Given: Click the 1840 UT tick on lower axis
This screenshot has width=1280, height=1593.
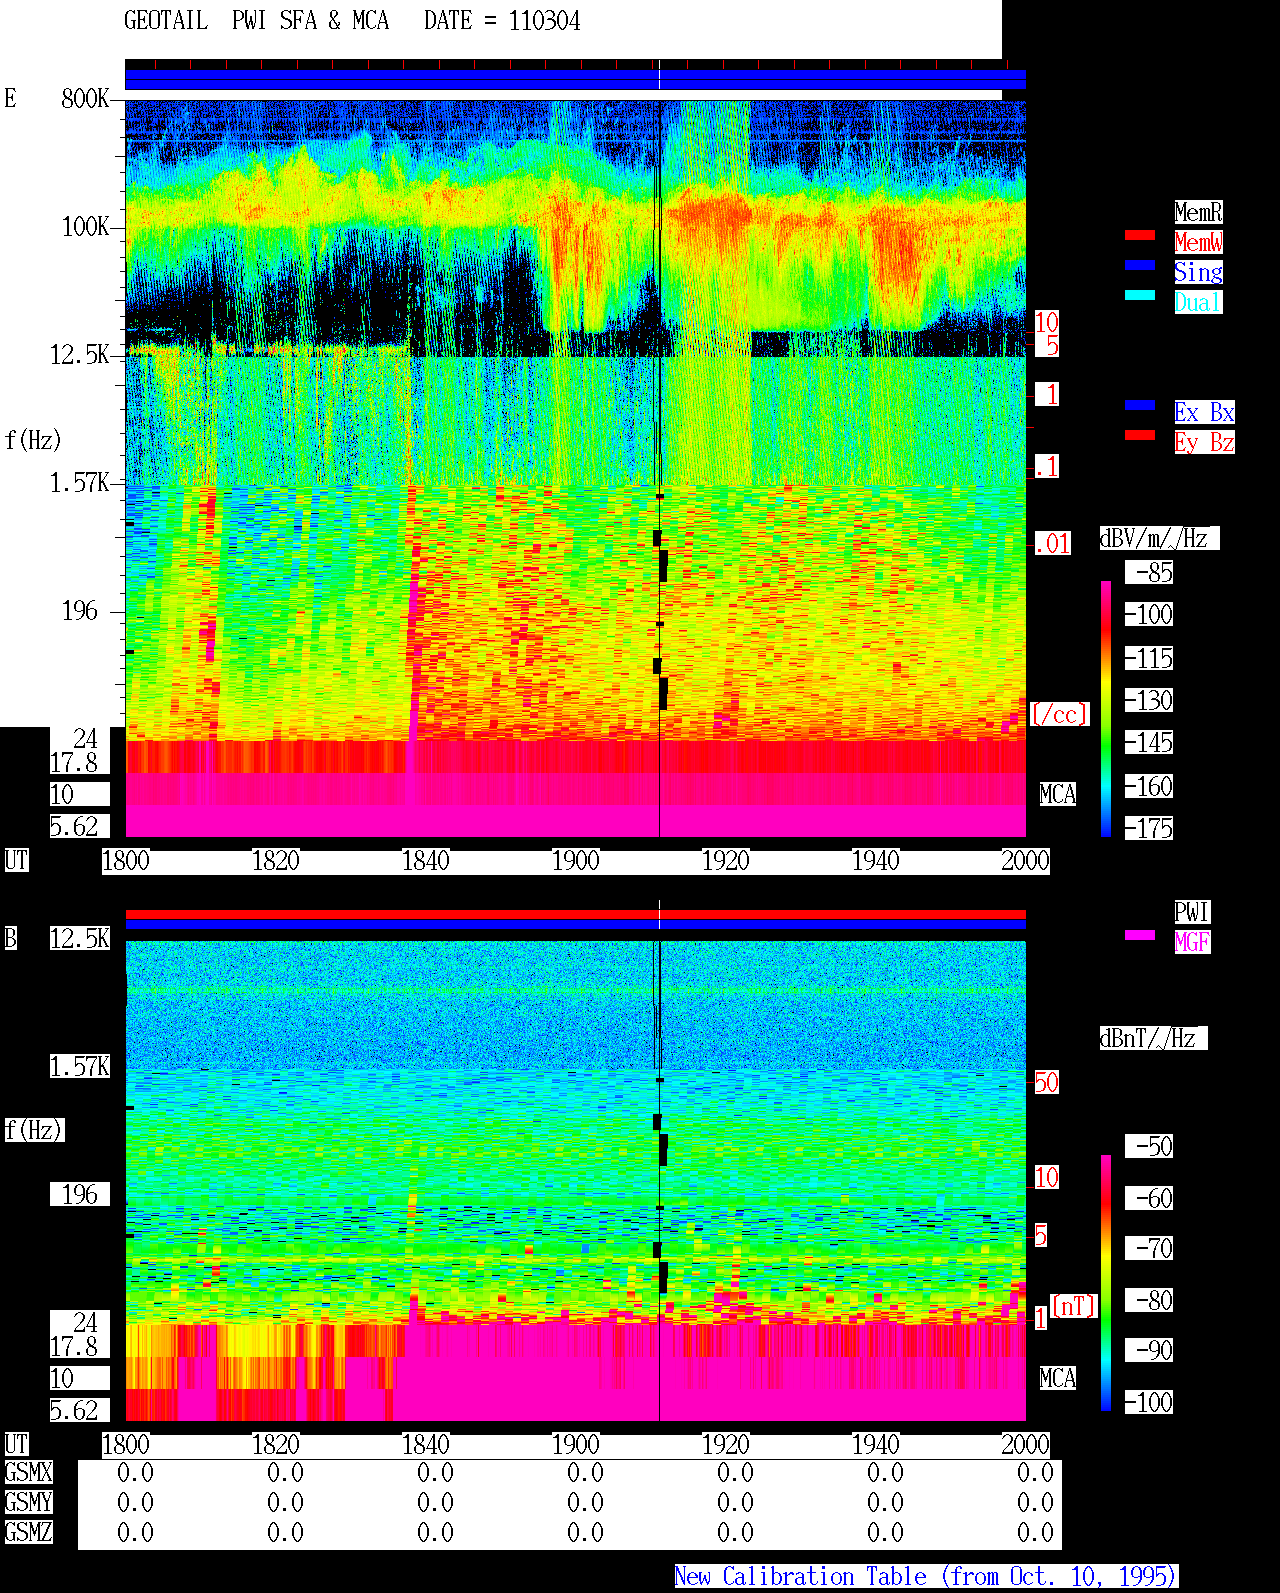Looking at the screenshot, I should click(425, 1444).
